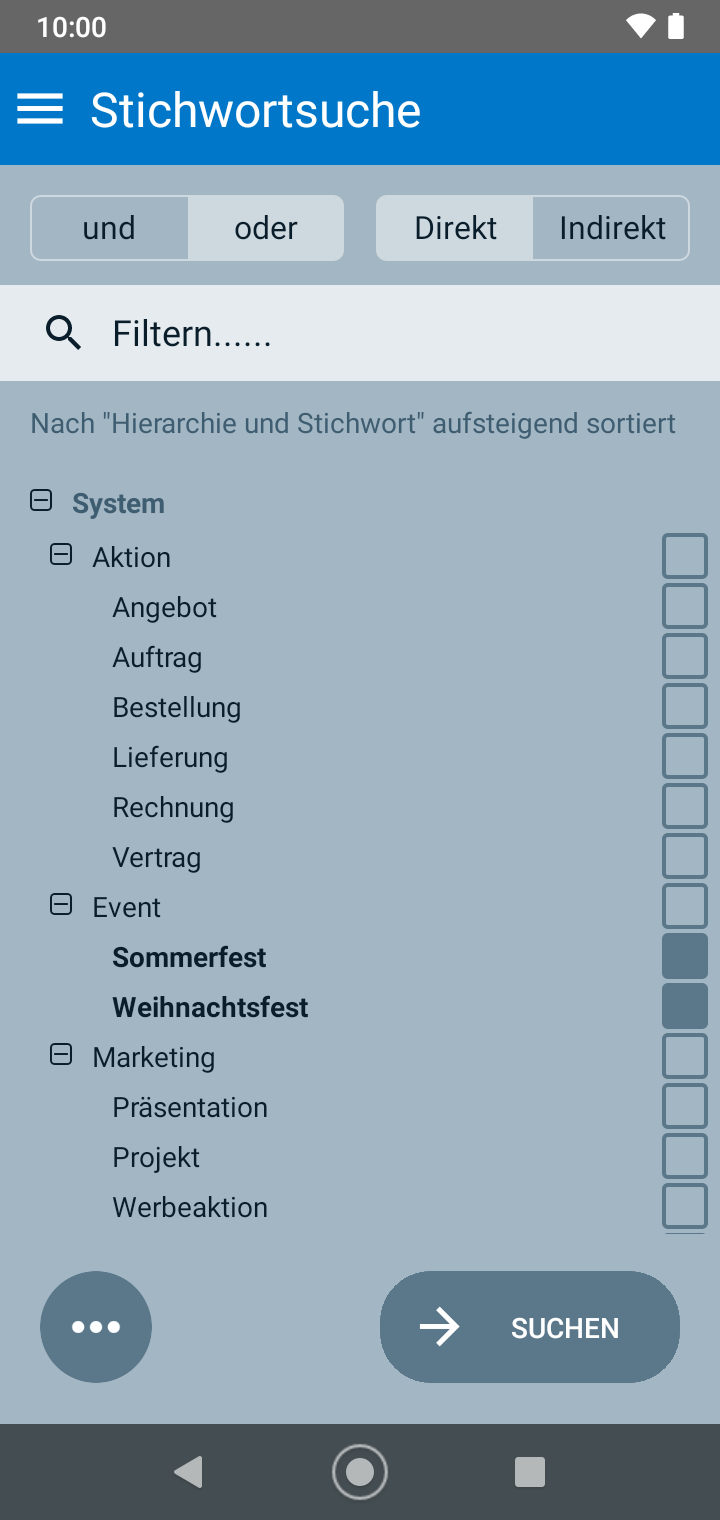Tap the arrow icon on Suchen
The height and width of the screenshot is (1520, 720).
tap(439, 1327)
